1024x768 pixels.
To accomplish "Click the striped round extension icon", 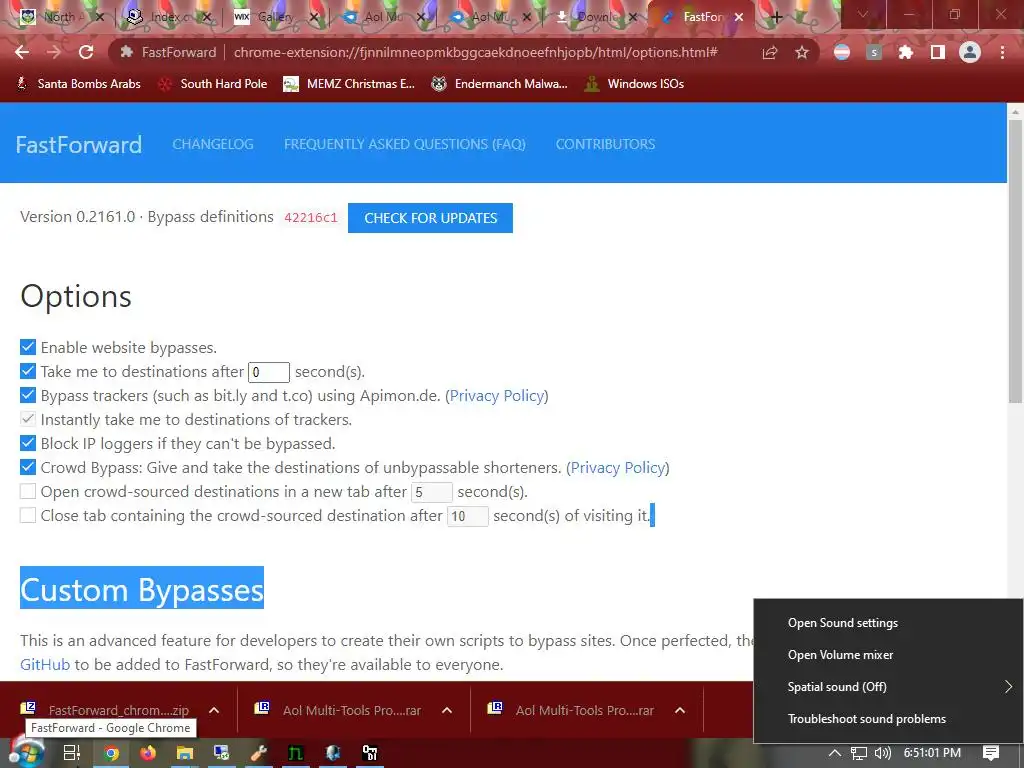I will pos(842,52).
